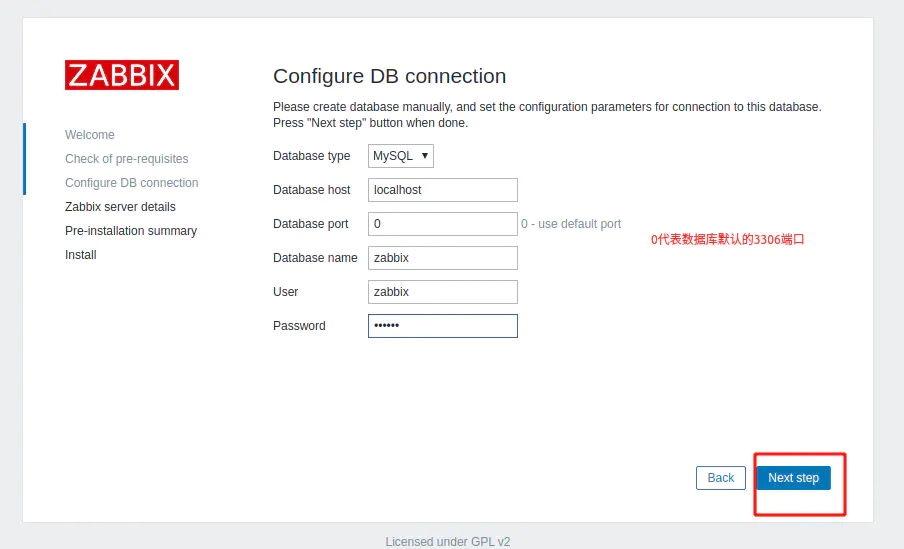Click the Licensed under GPL v2 text
Viewport: 904px width, 549px height.
point(448,541)
